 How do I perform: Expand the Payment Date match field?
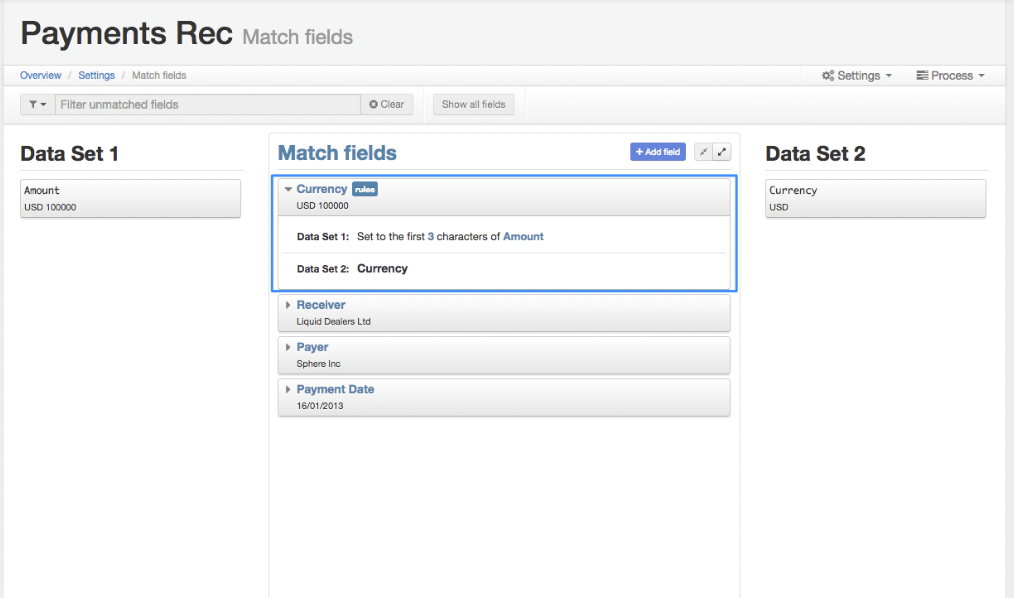click(288, 389)
